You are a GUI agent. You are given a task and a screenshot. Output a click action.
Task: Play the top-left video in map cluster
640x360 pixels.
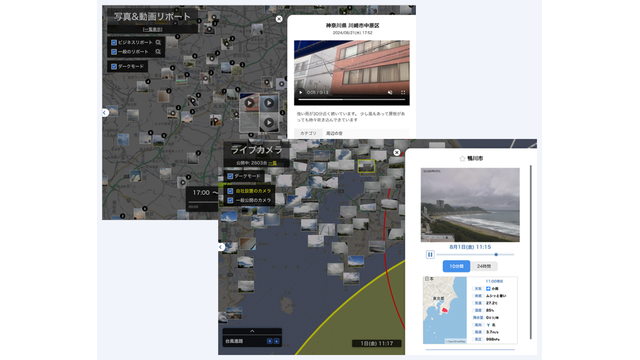[x=249, y=103]
